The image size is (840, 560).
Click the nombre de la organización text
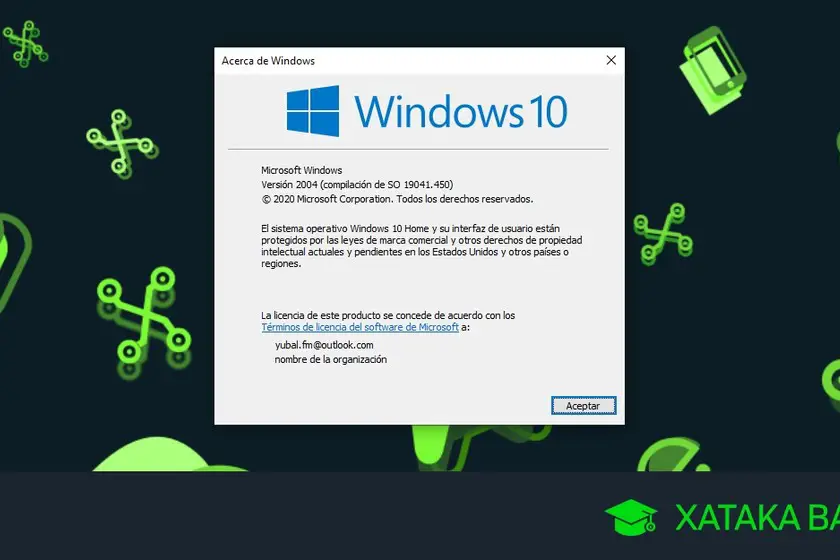click(x=331, y=360)
